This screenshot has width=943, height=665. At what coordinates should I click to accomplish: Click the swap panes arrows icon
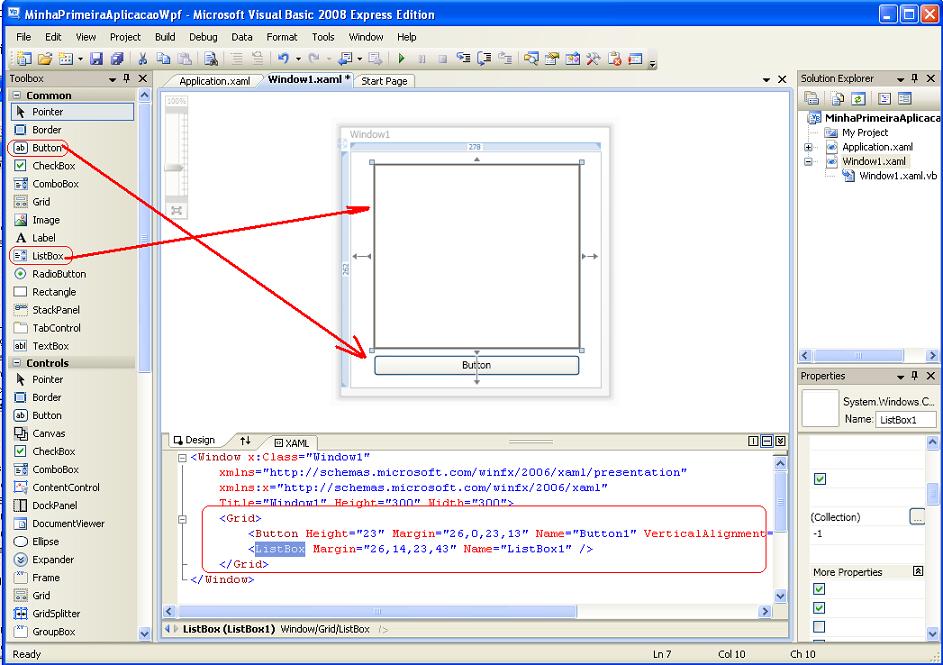(245, 440)
